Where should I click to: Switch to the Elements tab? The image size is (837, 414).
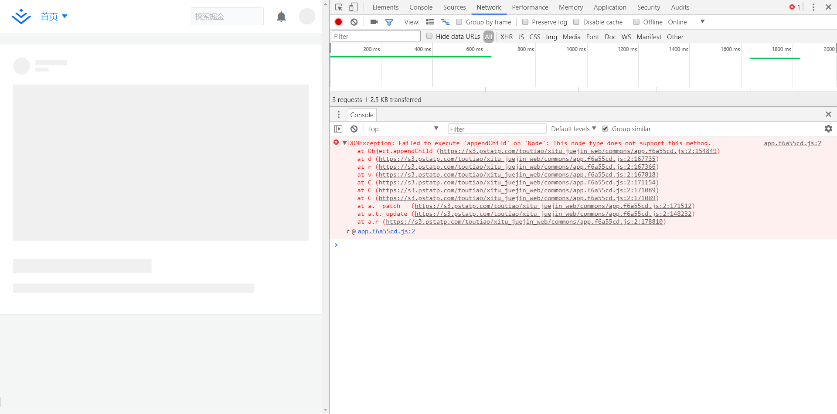[x=385, y=7]
